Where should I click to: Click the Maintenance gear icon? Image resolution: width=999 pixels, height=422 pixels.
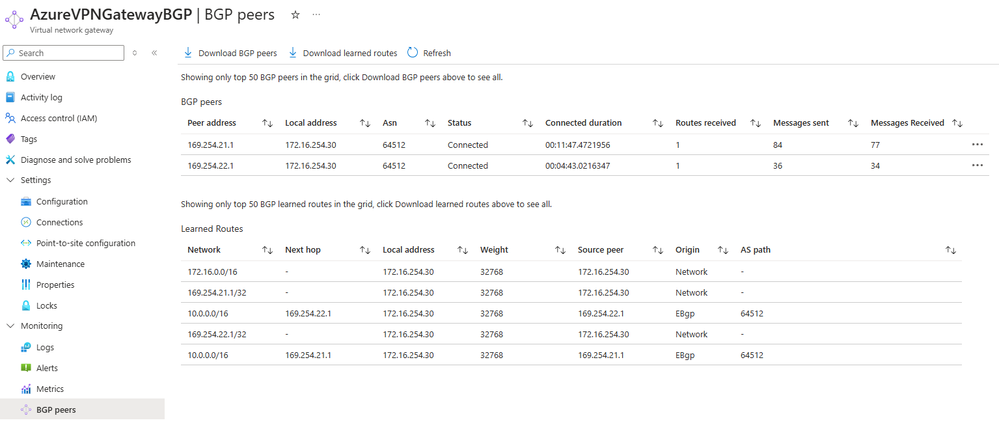(x=26, y=264)
